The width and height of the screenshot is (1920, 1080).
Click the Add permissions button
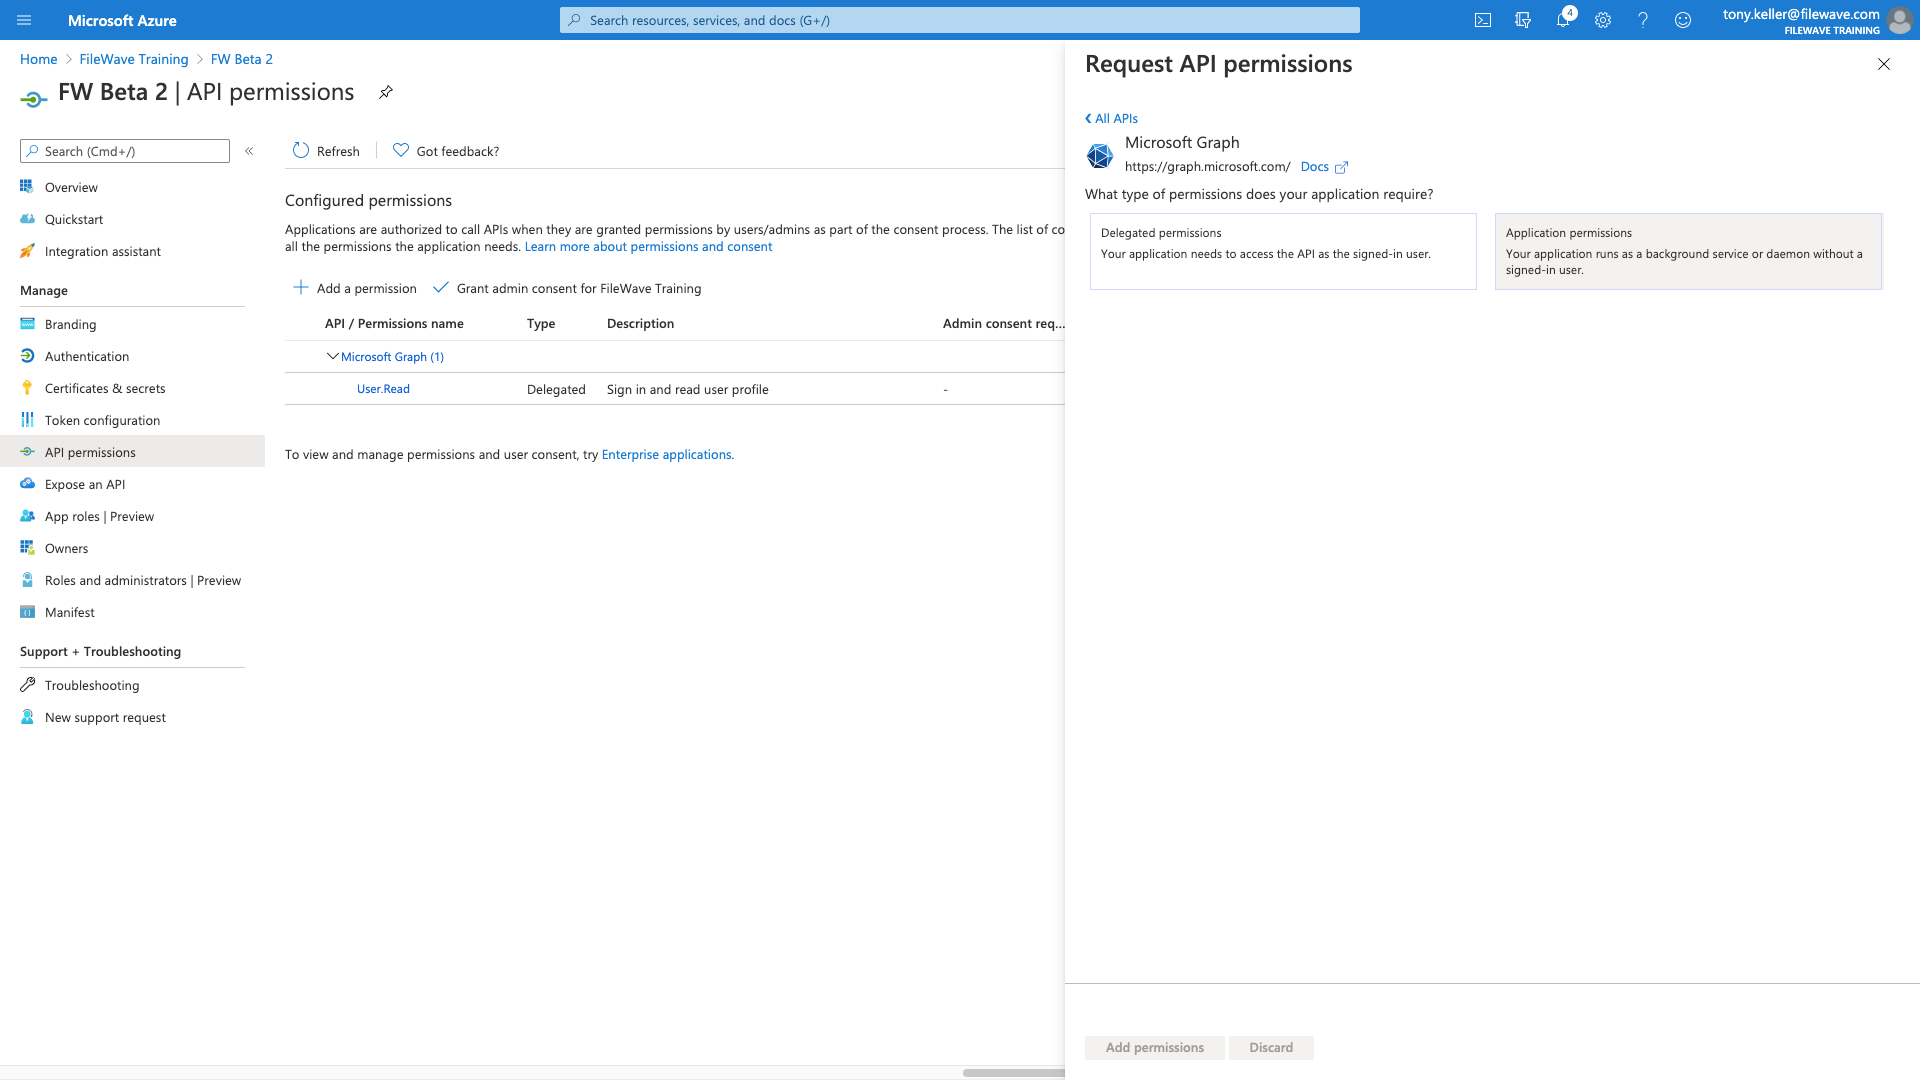coord(1155,1047)
